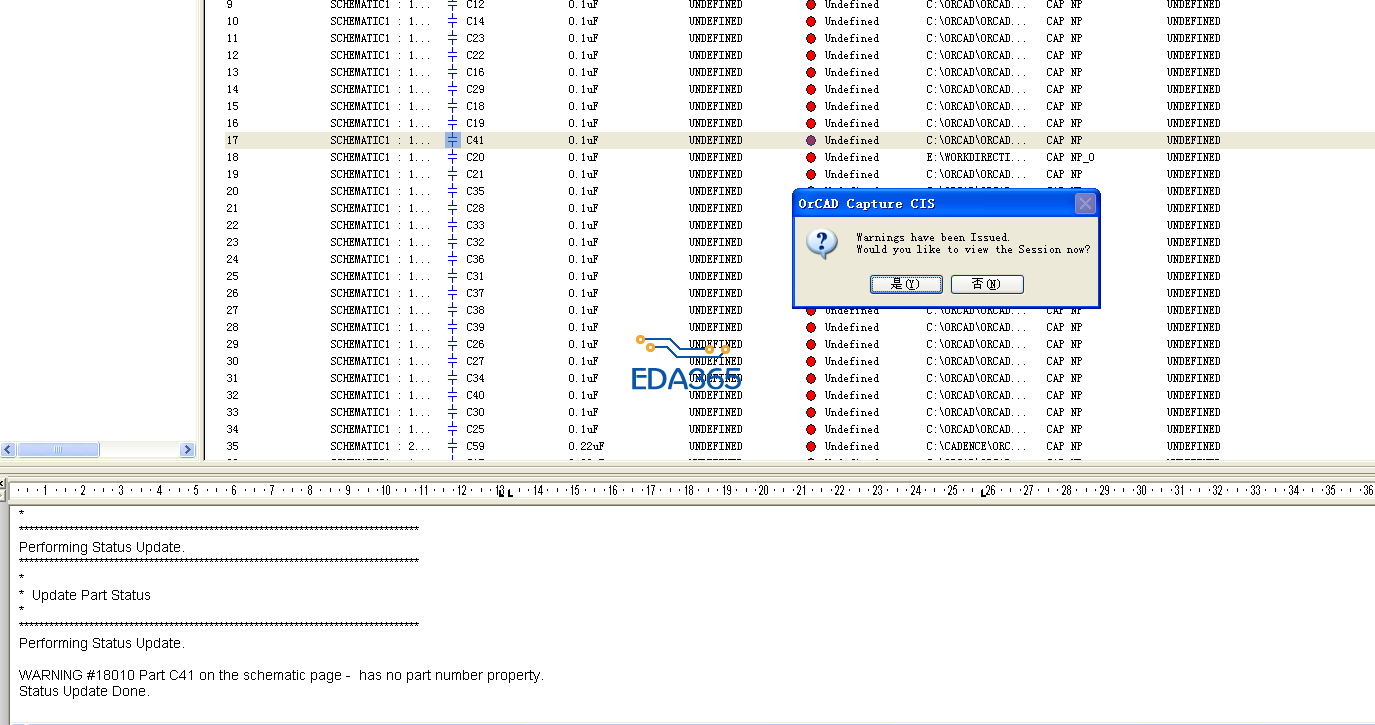Click the E:\WORKDIRECTI... path cell

click(976, 157)
